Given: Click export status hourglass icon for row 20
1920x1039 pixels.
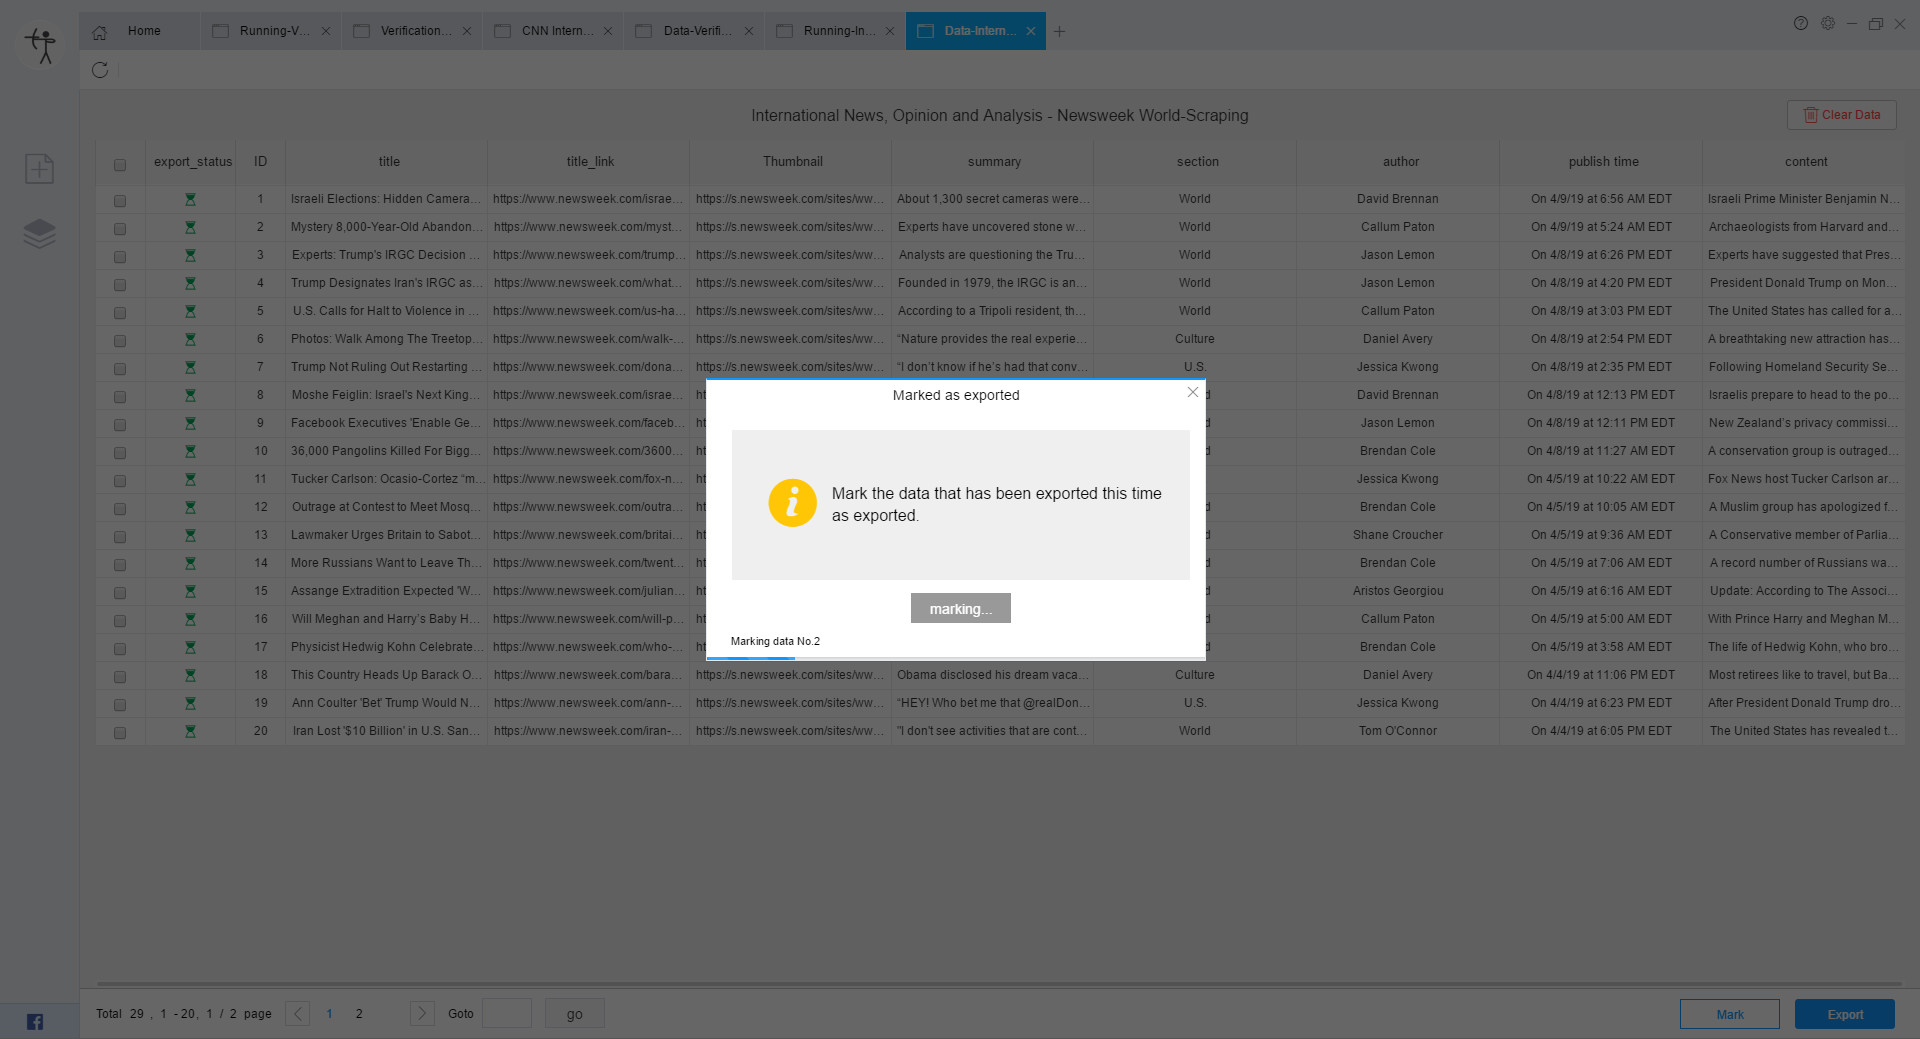Looking at the screenshot, I should (x=190, y=732).
